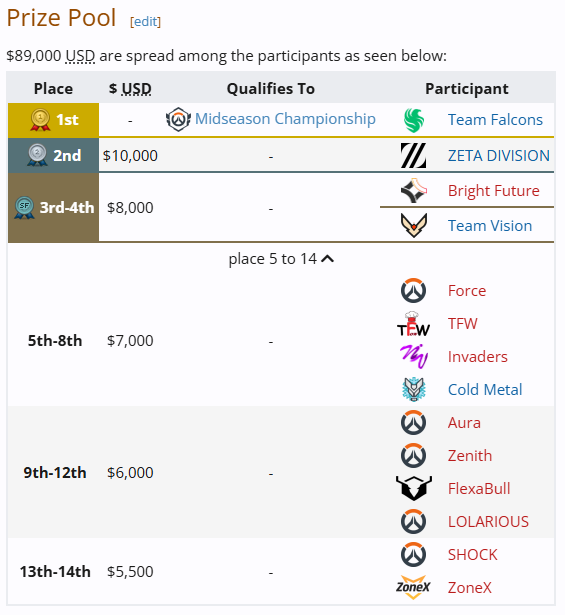The image size is (565, 615).
Task: Click the Team Vision logo icon
Action: [414, 226]
